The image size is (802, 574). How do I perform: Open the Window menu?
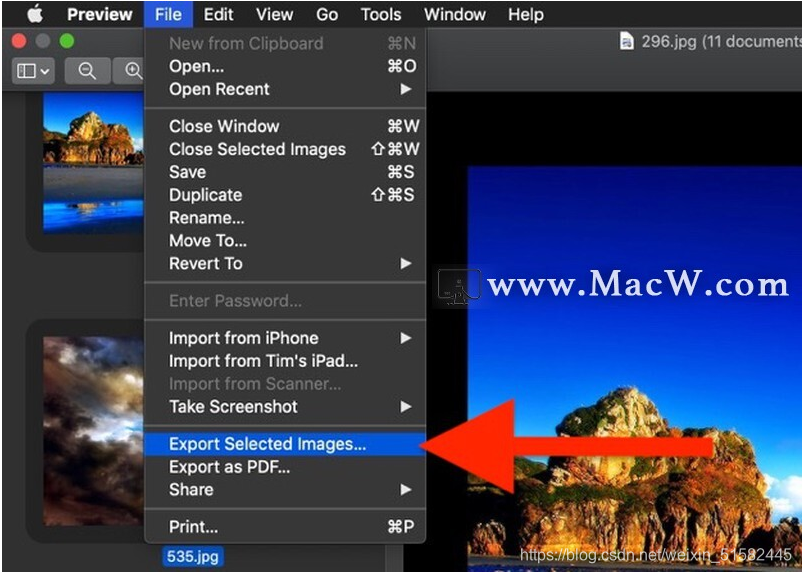455,14
